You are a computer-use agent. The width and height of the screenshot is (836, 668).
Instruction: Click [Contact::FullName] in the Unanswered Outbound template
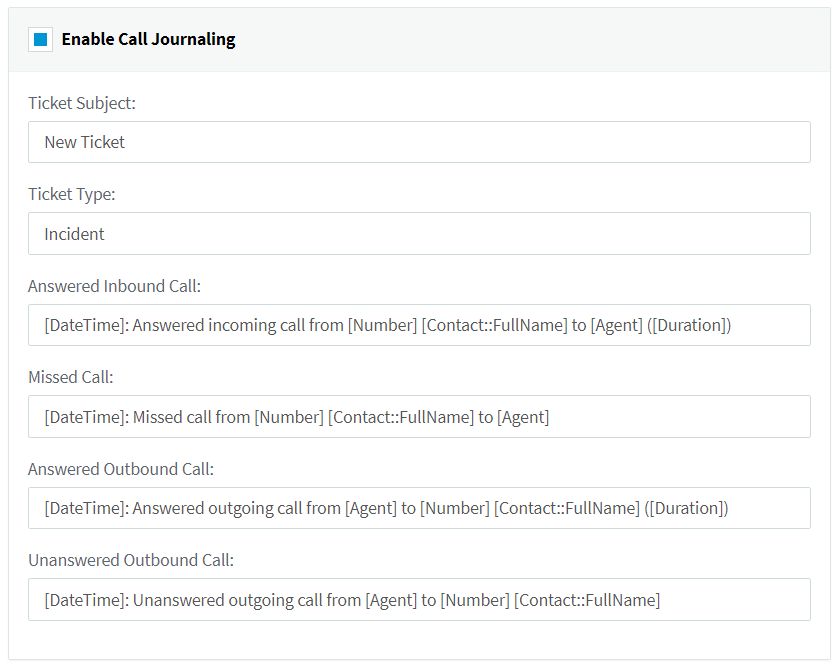tap(587, 600)
